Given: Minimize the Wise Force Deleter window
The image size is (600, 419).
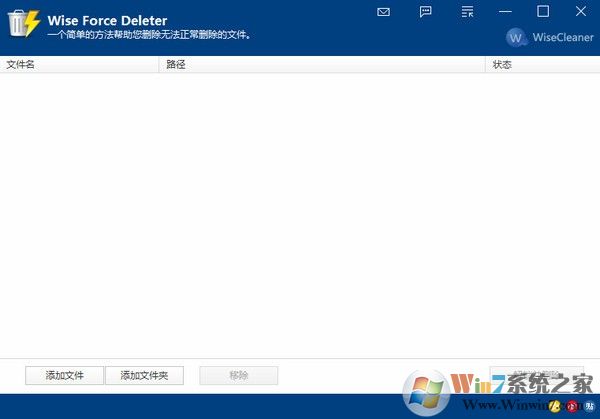Looking at the screenshot, I should point(505,11).
